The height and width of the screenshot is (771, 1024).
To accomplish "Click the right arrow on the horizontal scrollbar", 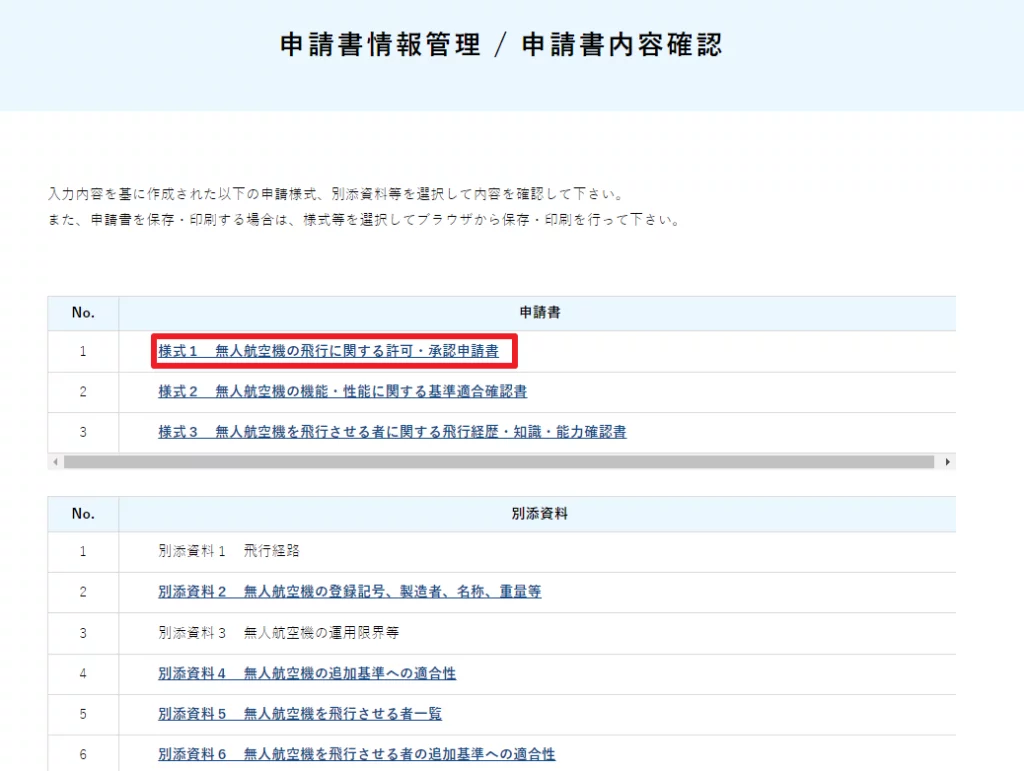I will [x=948, y=462].
